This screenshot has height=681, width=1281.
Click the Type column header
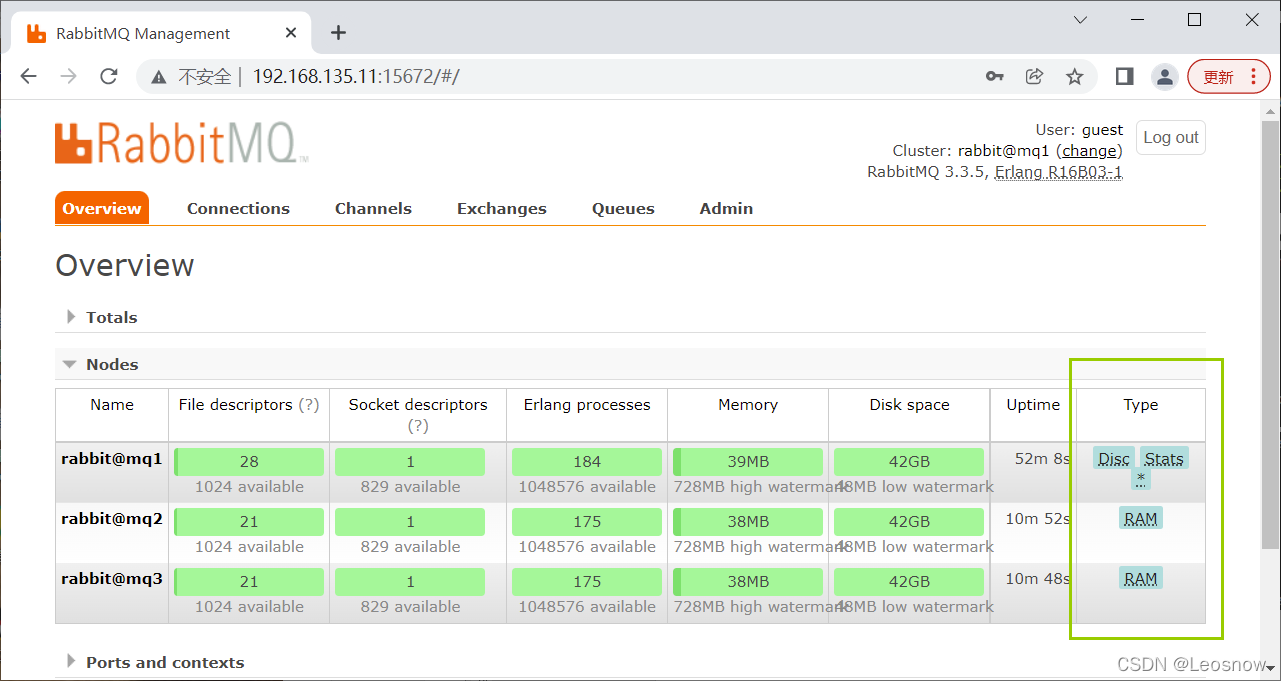click(1141, 405)
